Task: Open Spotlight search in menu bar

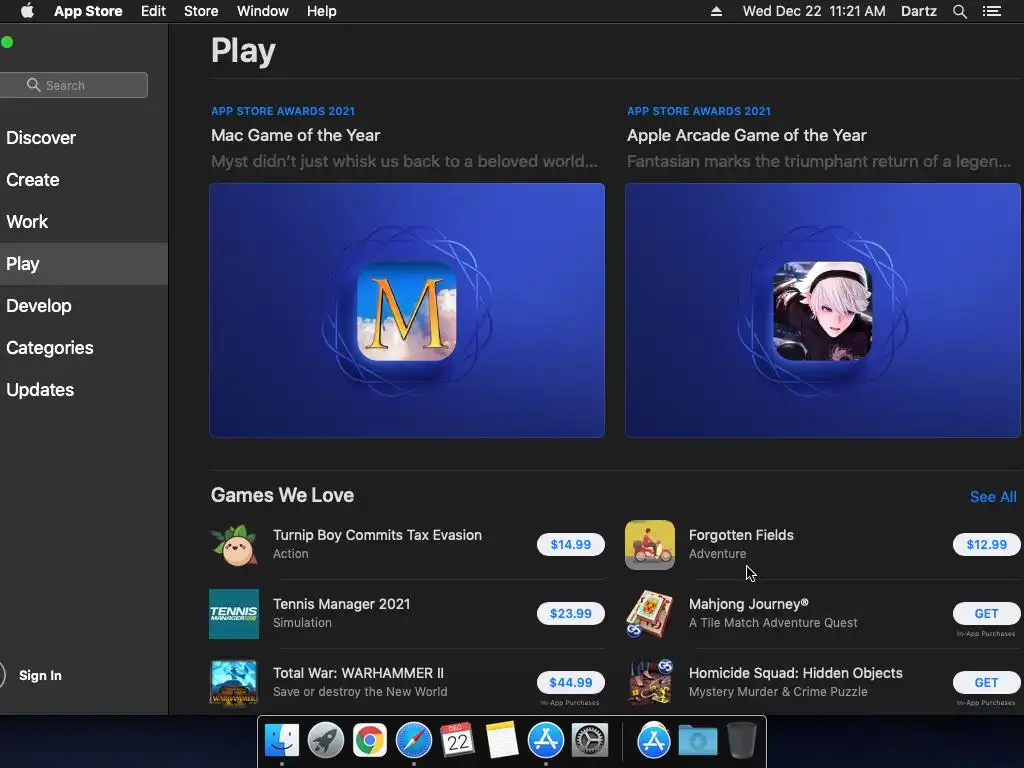Action: pyautogui.click(x=959, y=11)
